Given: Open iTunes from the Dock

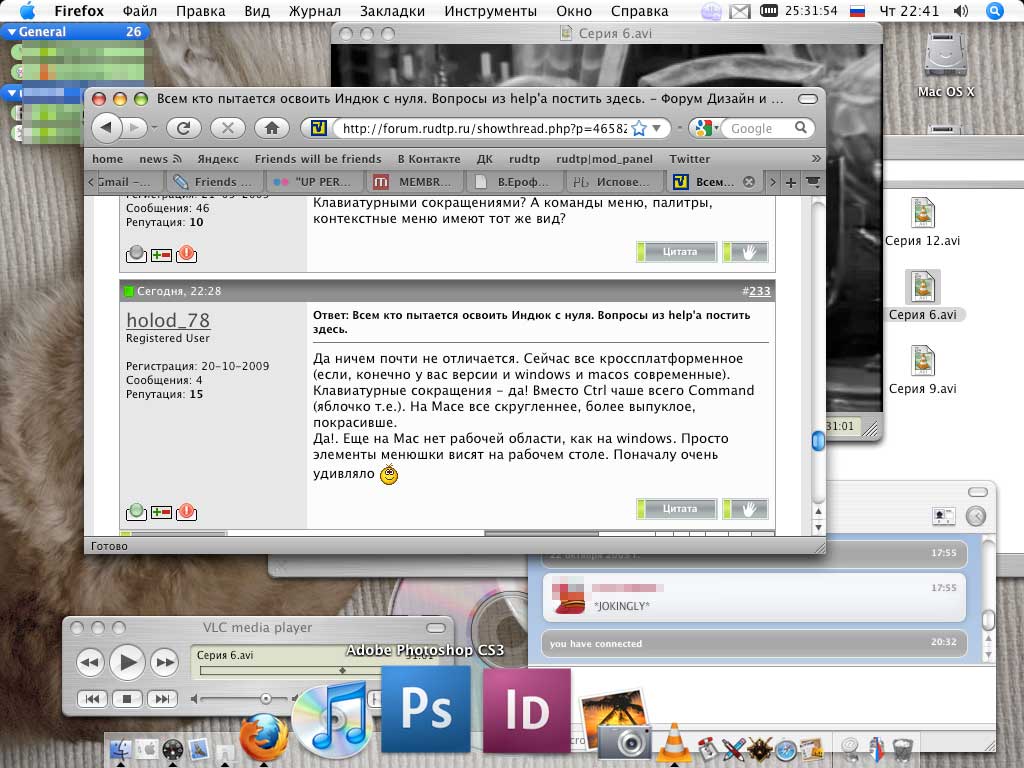Looking at the screenshot, I should 331,718.
